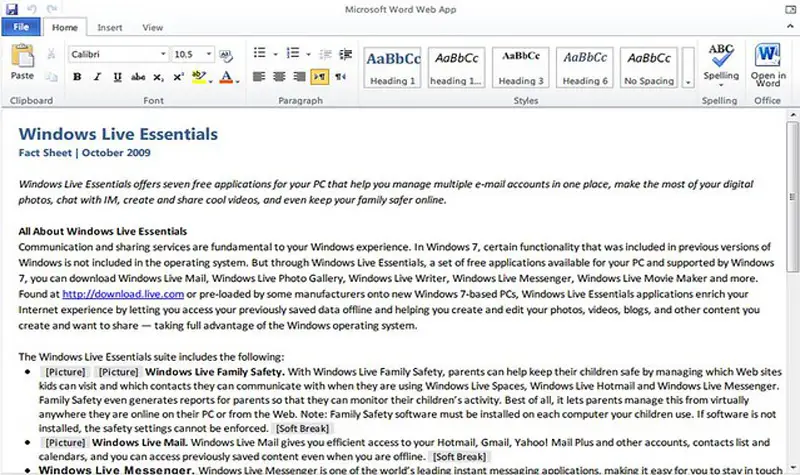The height and width of the screenshot is (475, 800).
Task: Click the Cut scissors icon
Action: click(51, 54)
